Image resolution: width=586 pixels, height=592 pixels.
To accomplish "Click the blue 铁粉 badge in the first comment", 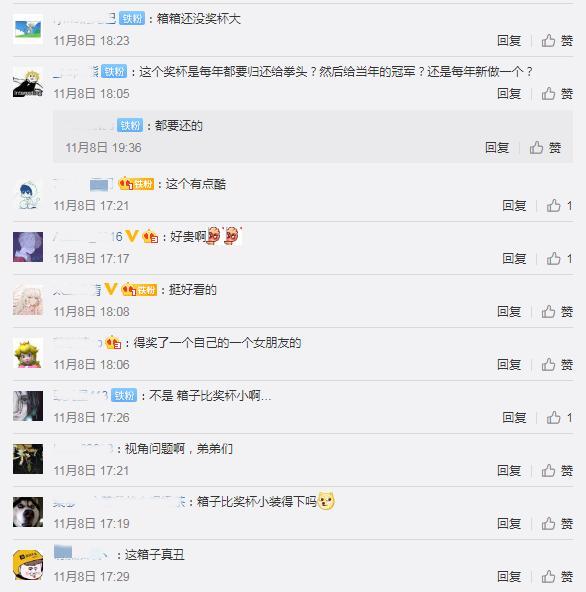I will 132,18.
